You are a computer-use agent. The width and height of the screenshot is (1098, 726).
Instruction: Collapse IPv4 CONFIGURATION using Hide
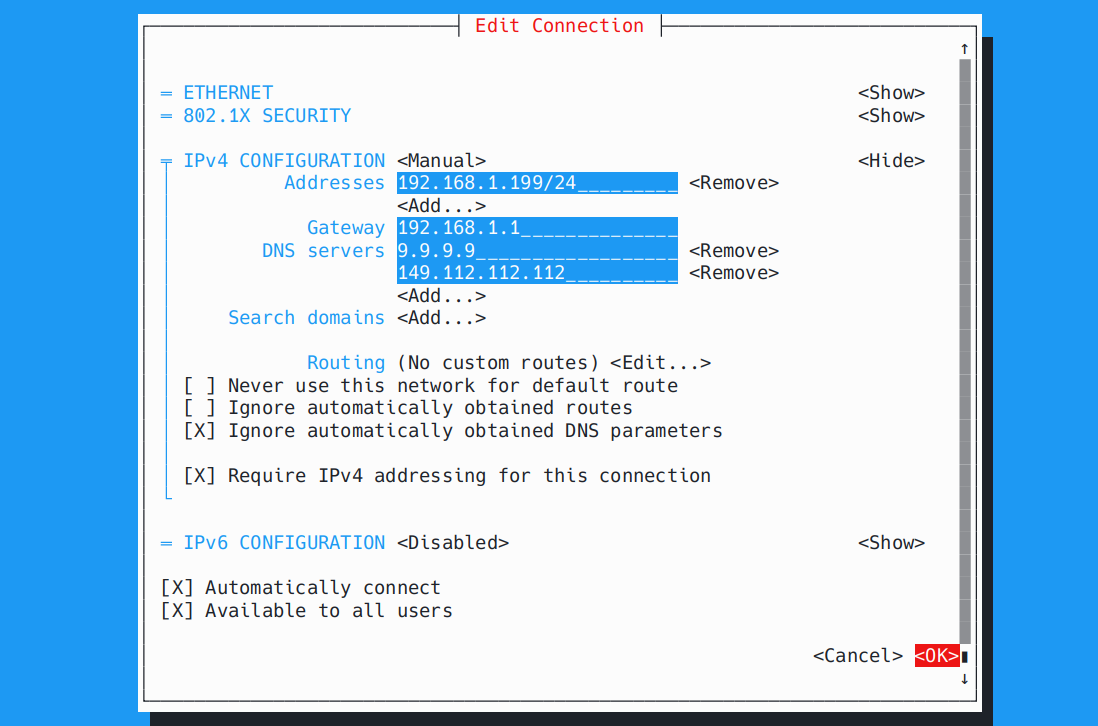click(x=889, y=160)
